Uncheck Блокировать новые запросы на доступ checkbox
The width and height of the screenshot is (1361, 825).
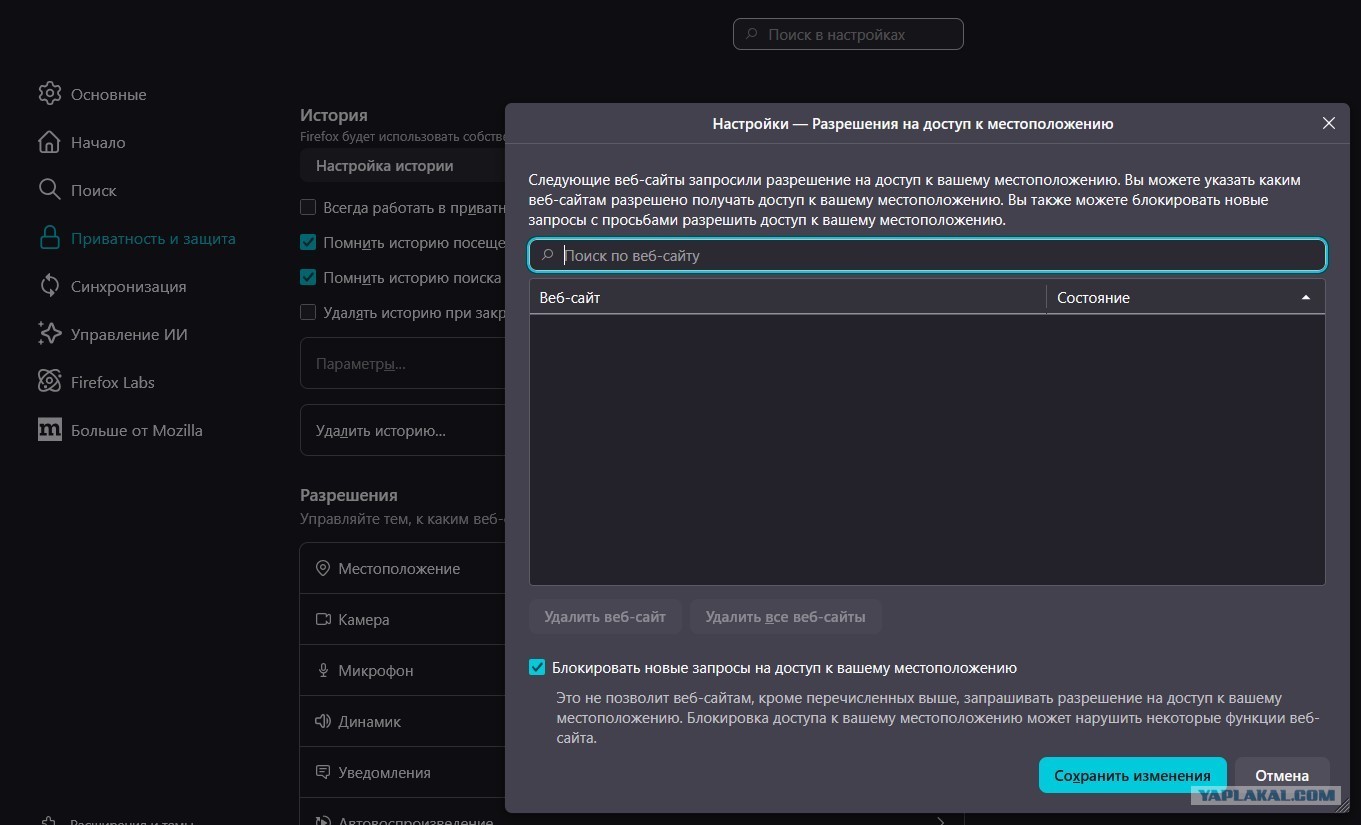pyautogui.click(x=537, y=668)
